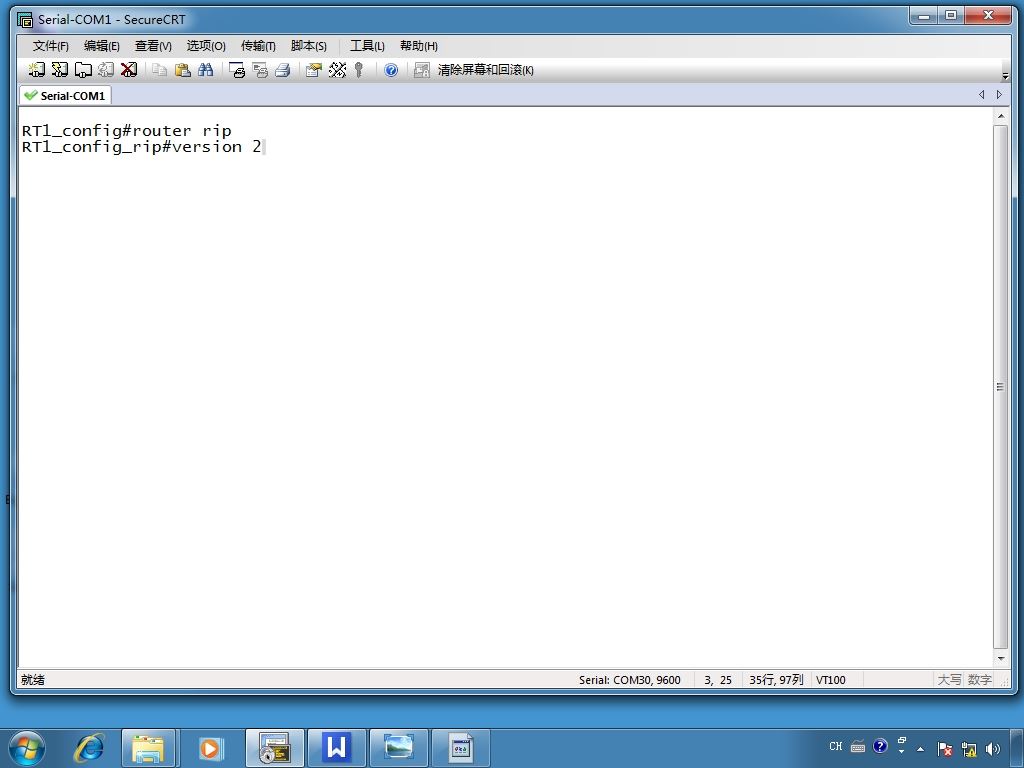Image resolution: width=1024 pixels, height=768 pixels.
Task: Open the 传输(T) menu
Action: coord(258,46)
